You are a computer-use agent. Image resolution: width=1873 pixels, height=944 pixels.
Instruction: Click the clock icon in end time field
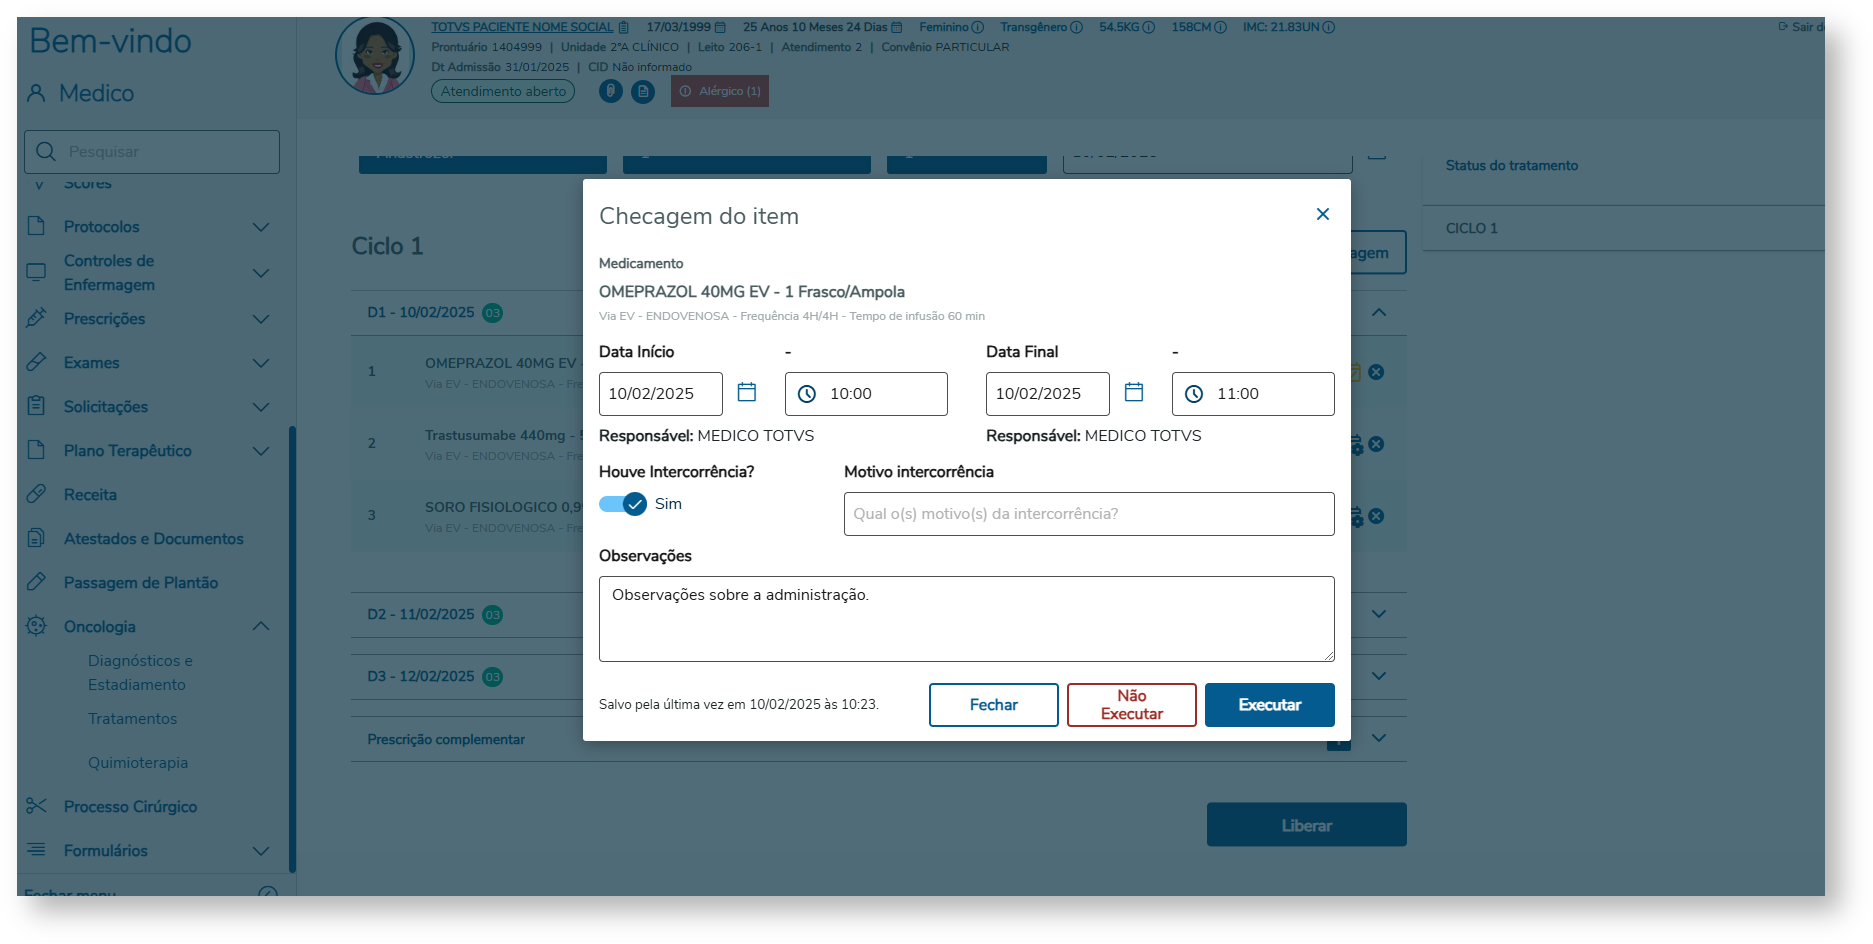(x=1194, y=394)
